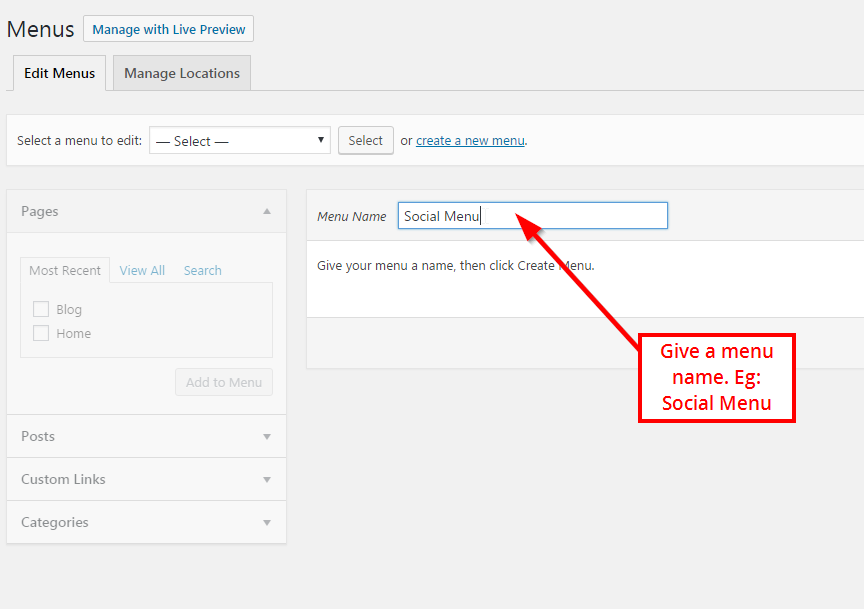Check the Home page checkbox

pos(41,333)
